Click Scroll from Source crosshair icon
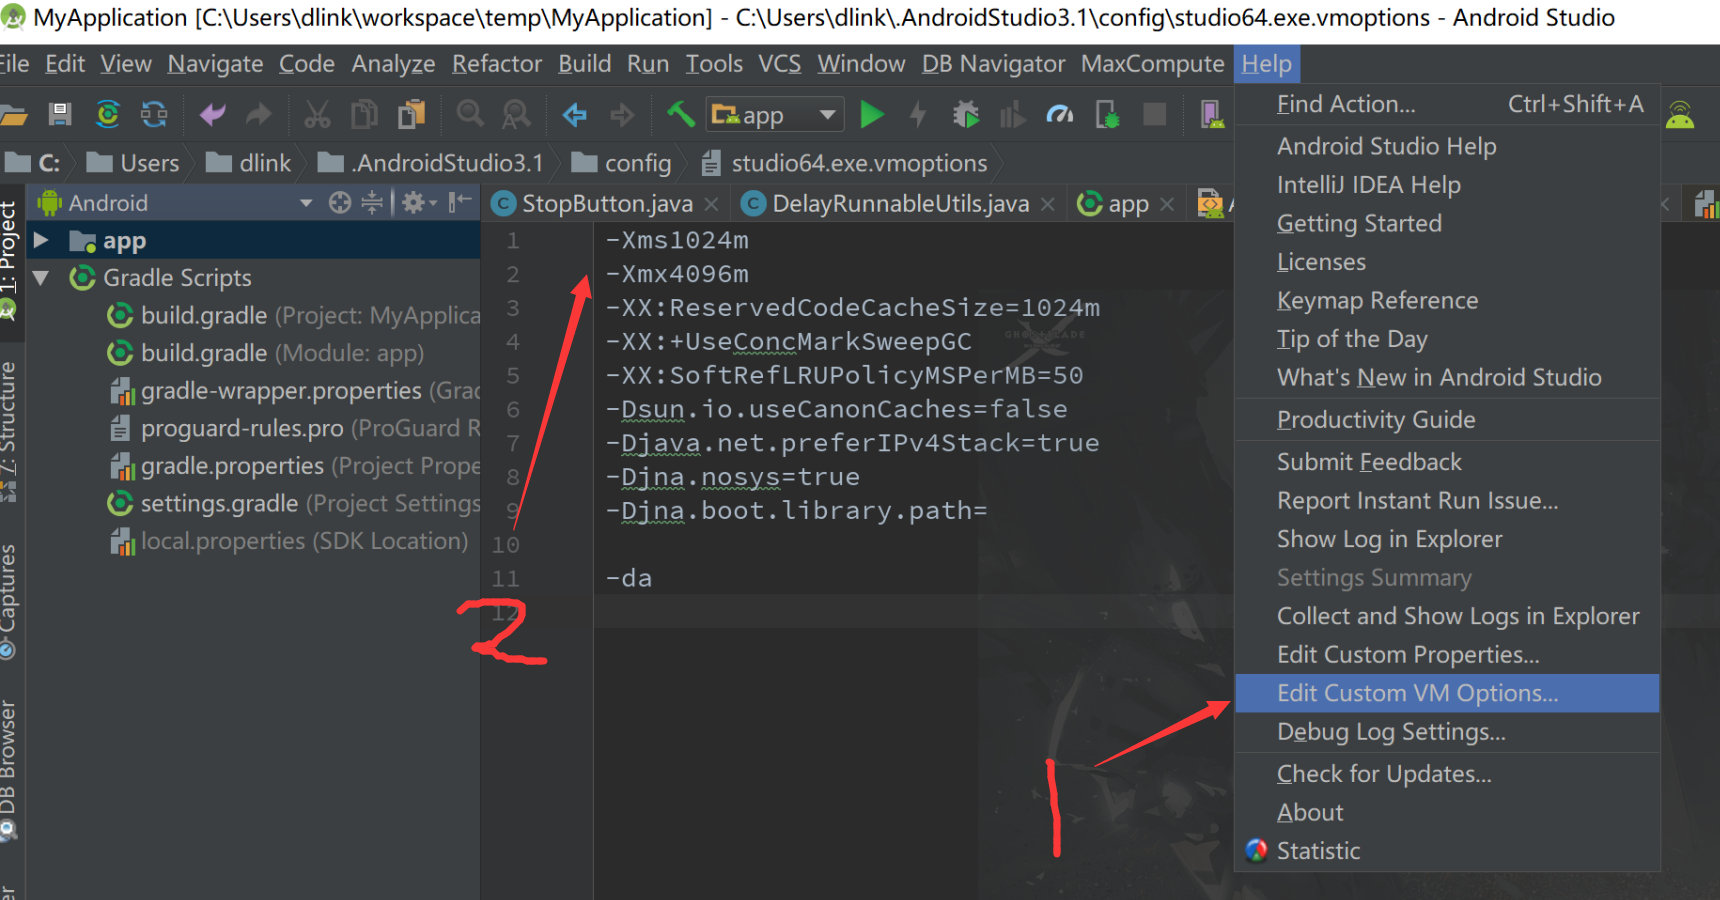 tap(340, 203)
